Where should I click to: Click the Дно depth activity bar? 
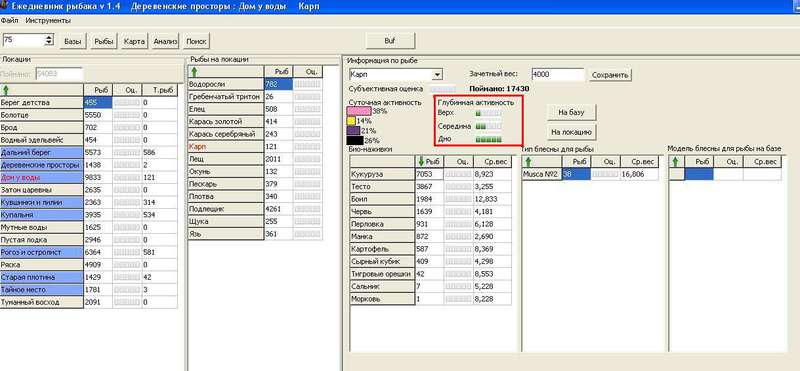point(489,139)
